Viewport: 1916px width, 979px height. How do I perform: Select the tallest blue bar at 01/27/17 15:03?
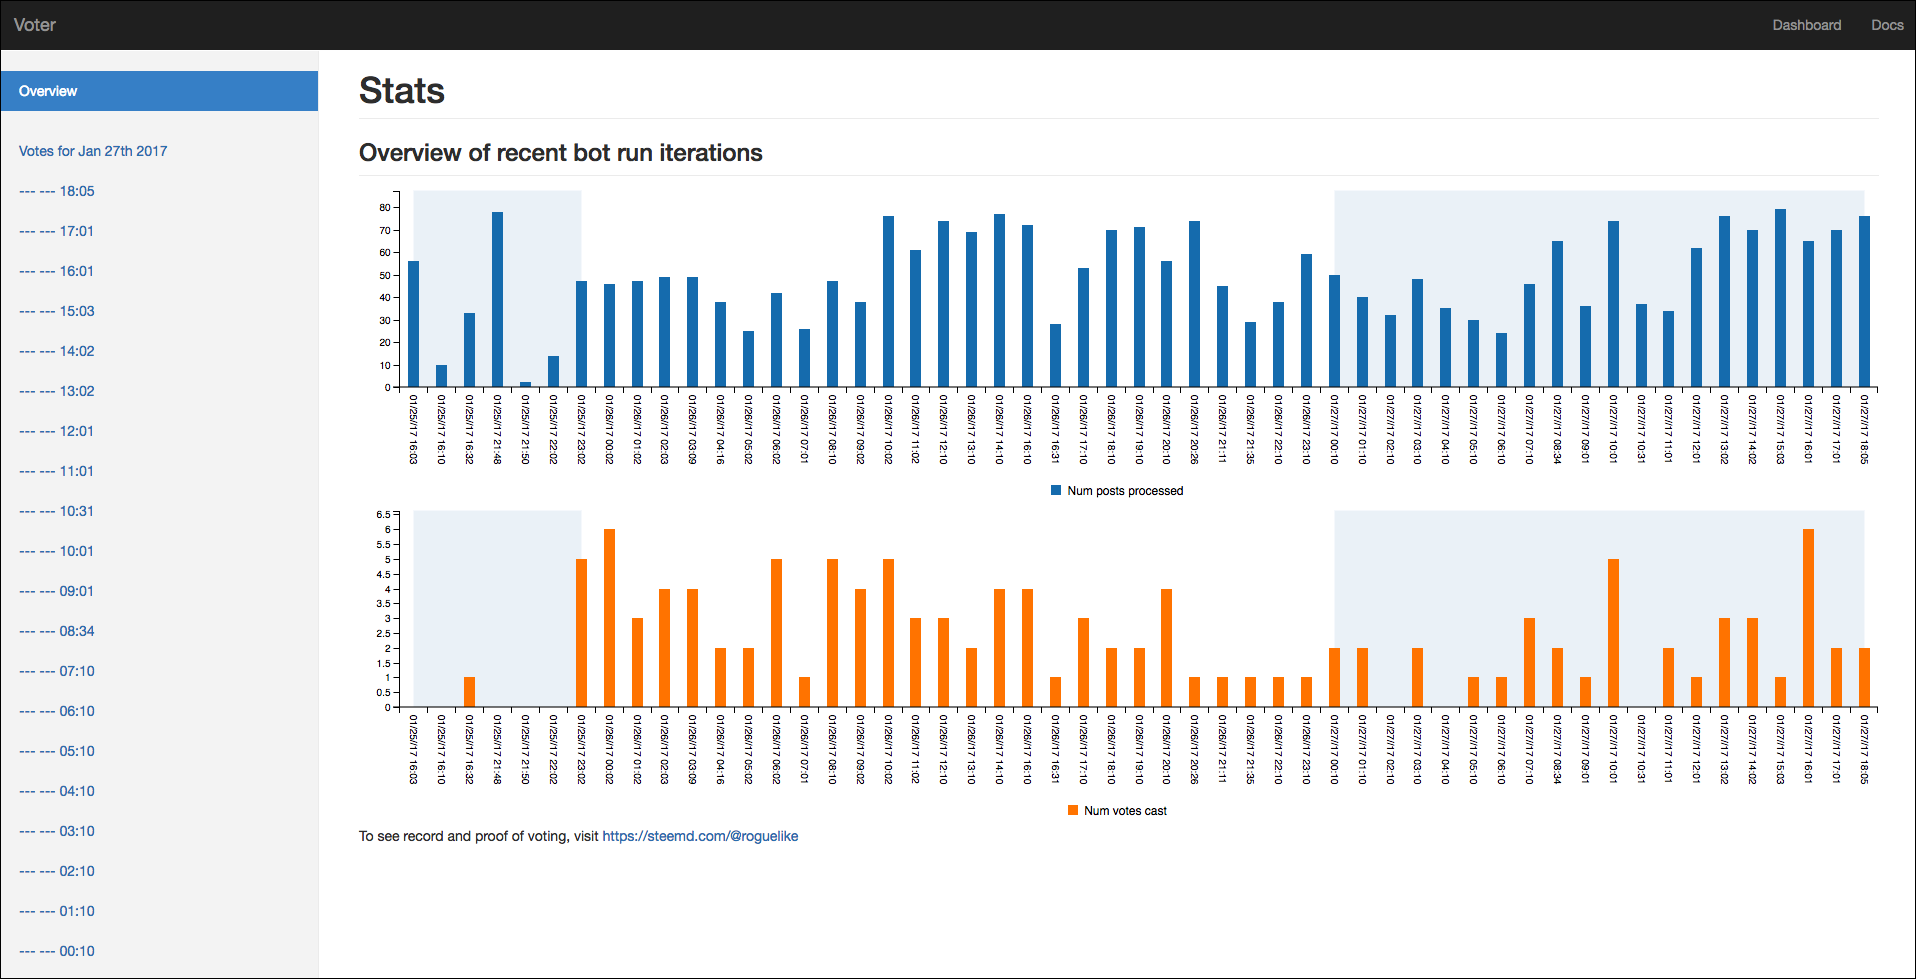(1780, 298)
